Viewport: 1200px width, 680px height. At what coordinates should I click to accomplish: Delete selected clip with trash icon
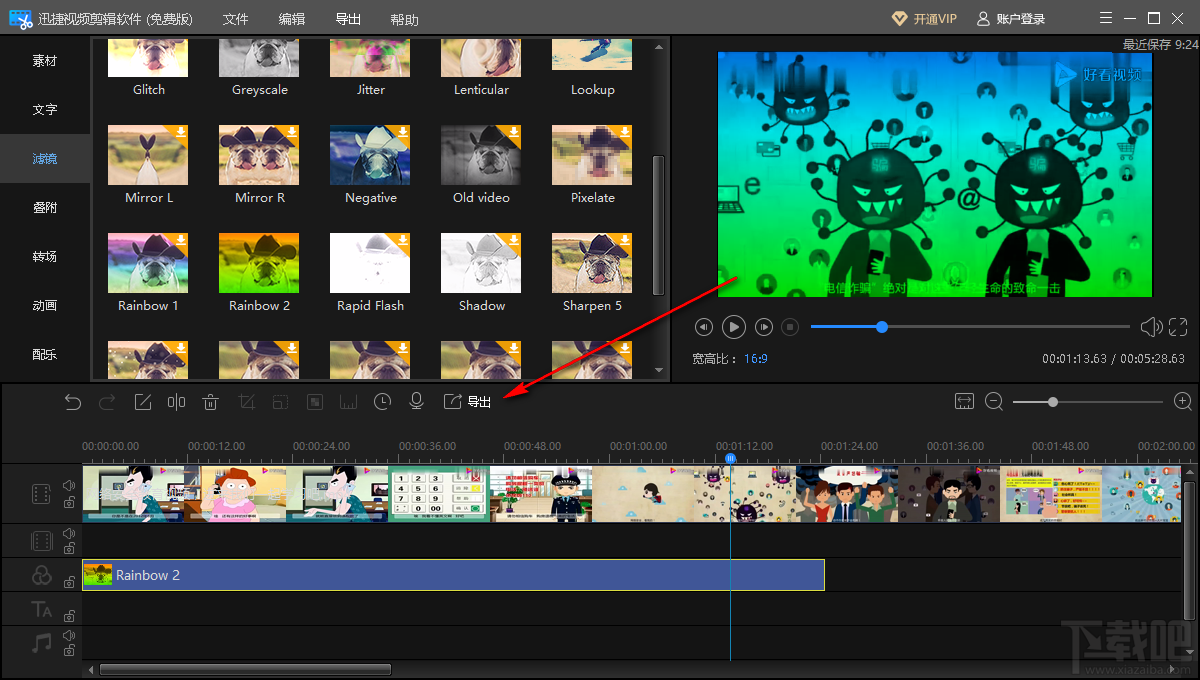pos(210,402)
